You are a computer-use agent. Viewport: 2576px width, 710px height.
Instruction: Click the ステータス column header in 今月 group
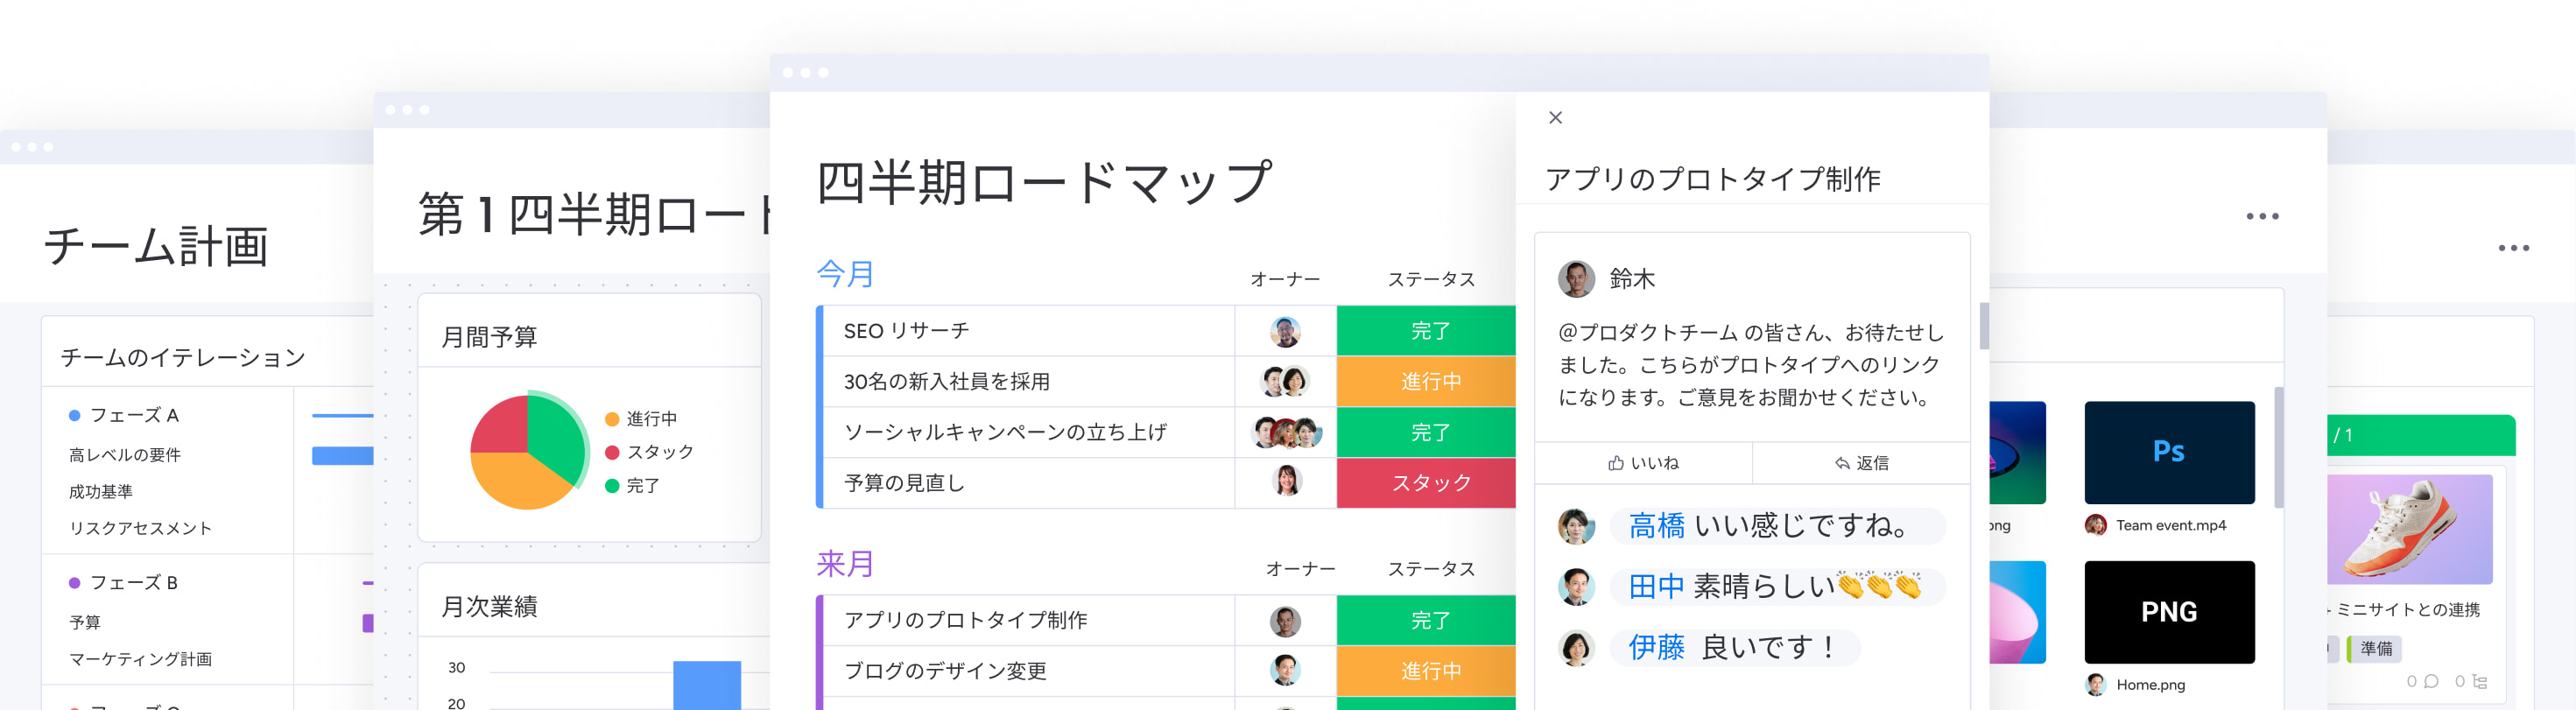click(x=1431, y=280)
